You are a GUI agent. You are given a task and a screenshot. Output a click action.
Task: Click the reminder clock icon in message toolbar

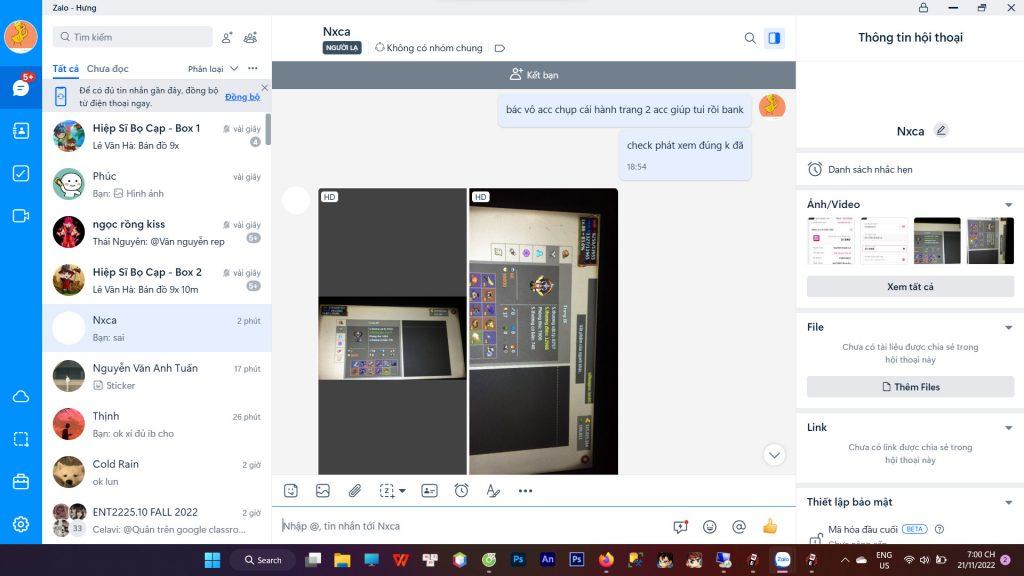461,490
